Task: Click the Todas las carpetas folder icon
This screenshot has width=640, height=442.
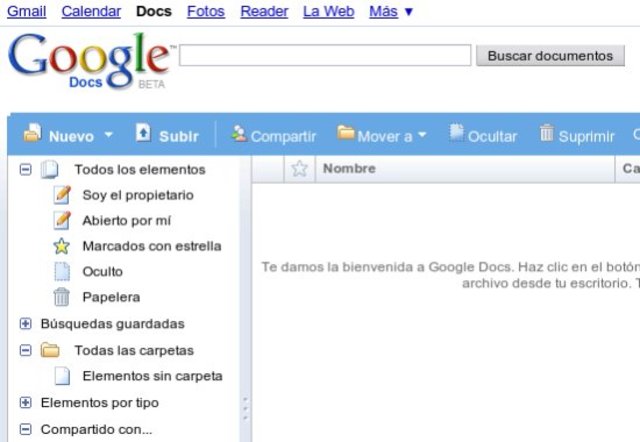Action: pyautogui.click(x=50, y=350)
